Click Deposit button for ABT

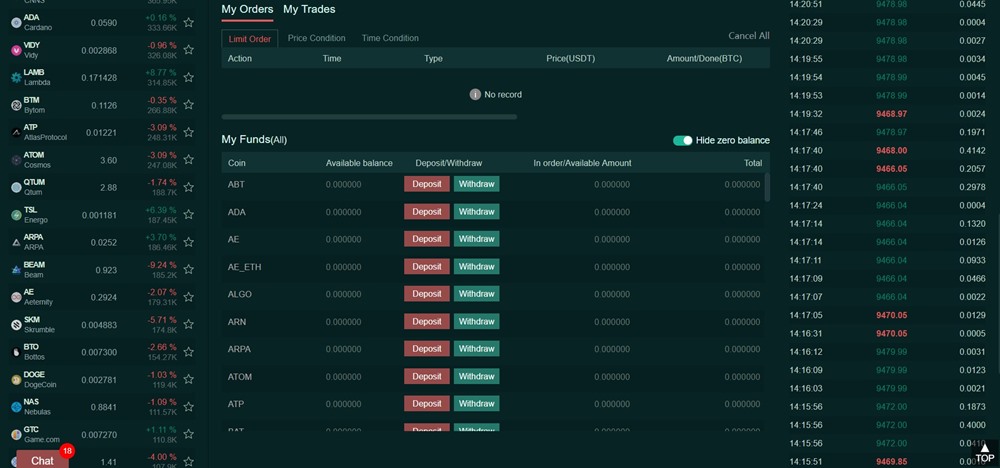click(x=427, y=184)
